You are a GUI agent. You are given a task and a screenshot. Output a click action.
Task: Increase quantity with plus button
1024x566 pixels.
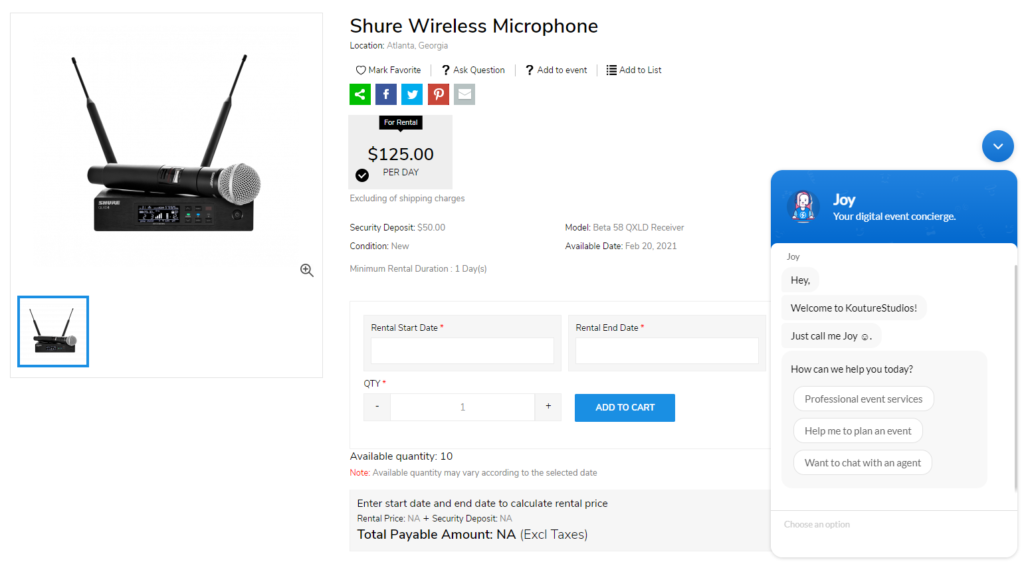(x=548, y=407)
